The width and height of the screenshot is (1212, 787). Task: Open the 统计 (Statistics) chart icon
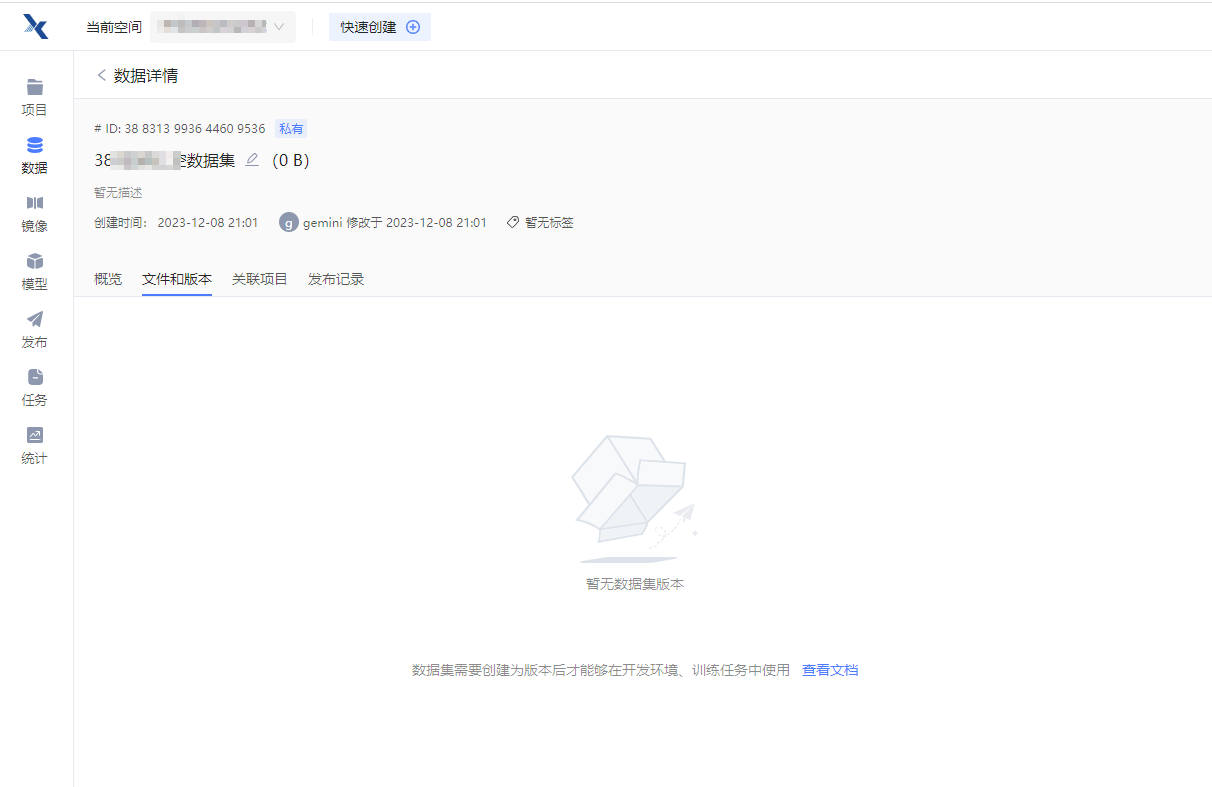tap(35, 436)
